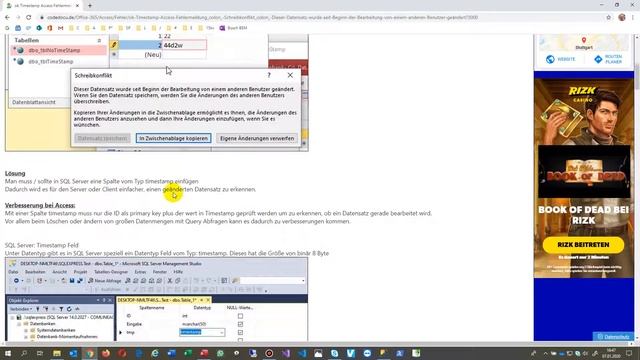Screen dimensions: 640x360
Task: Open the Buch BIM OneNote bookmark
Action: pyautogui.click(x=233, y=28)
